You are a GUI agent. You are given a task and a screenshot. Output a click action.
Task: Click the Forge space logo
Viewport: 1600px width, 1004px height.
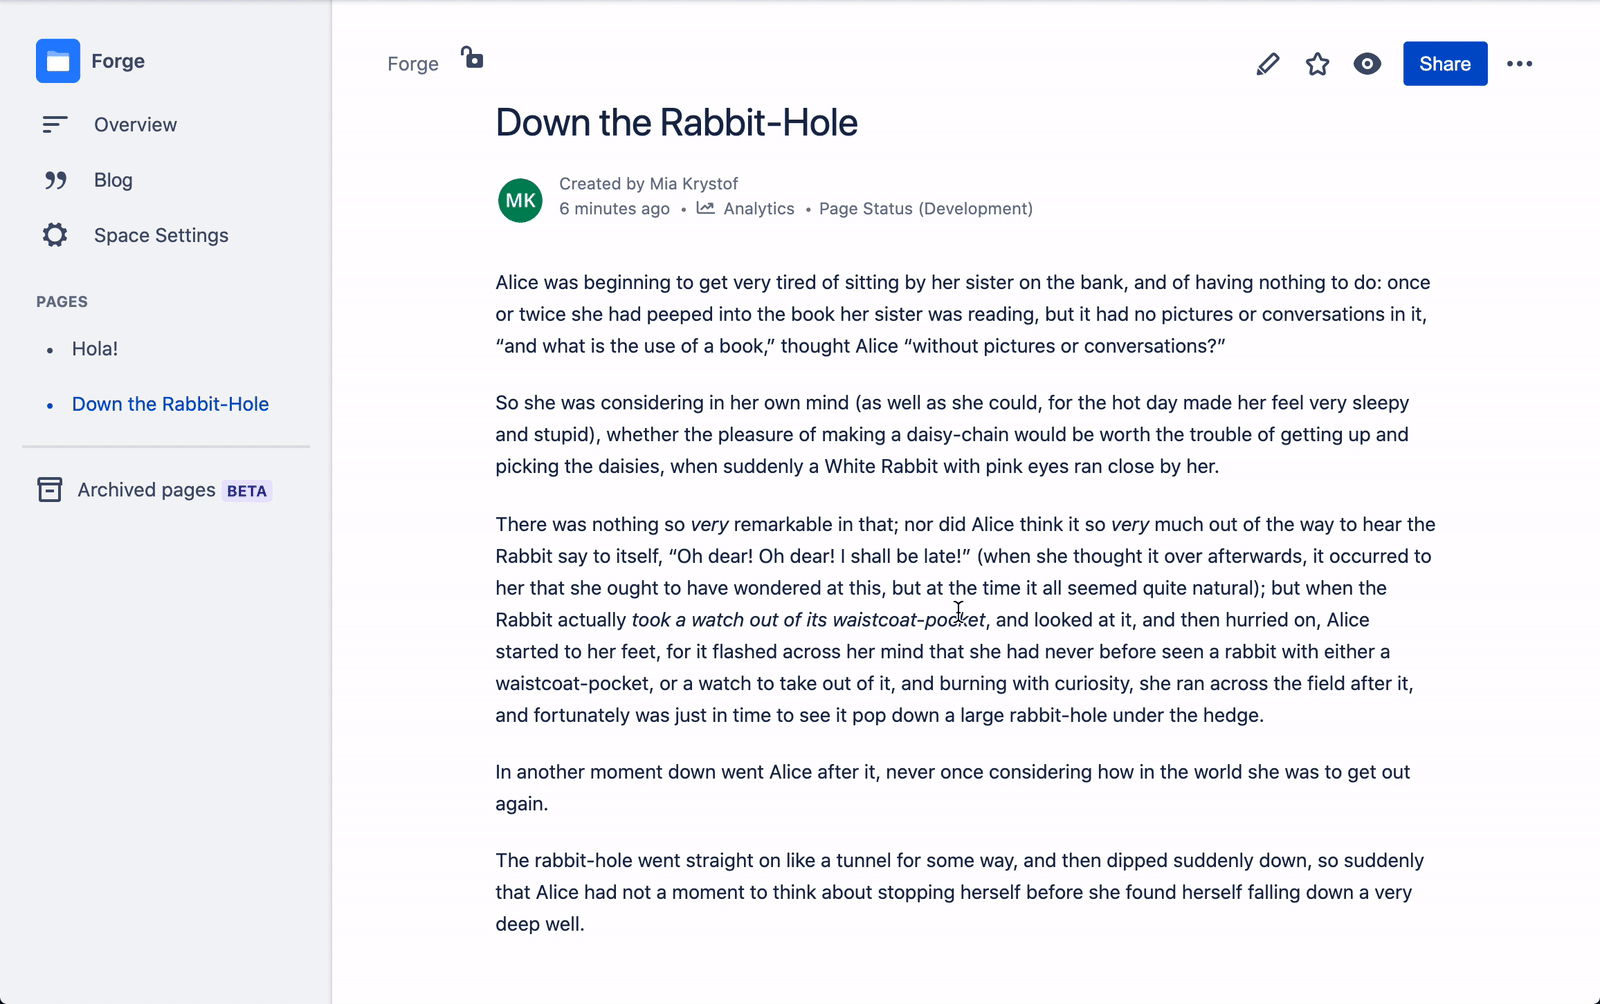(57, 61)
